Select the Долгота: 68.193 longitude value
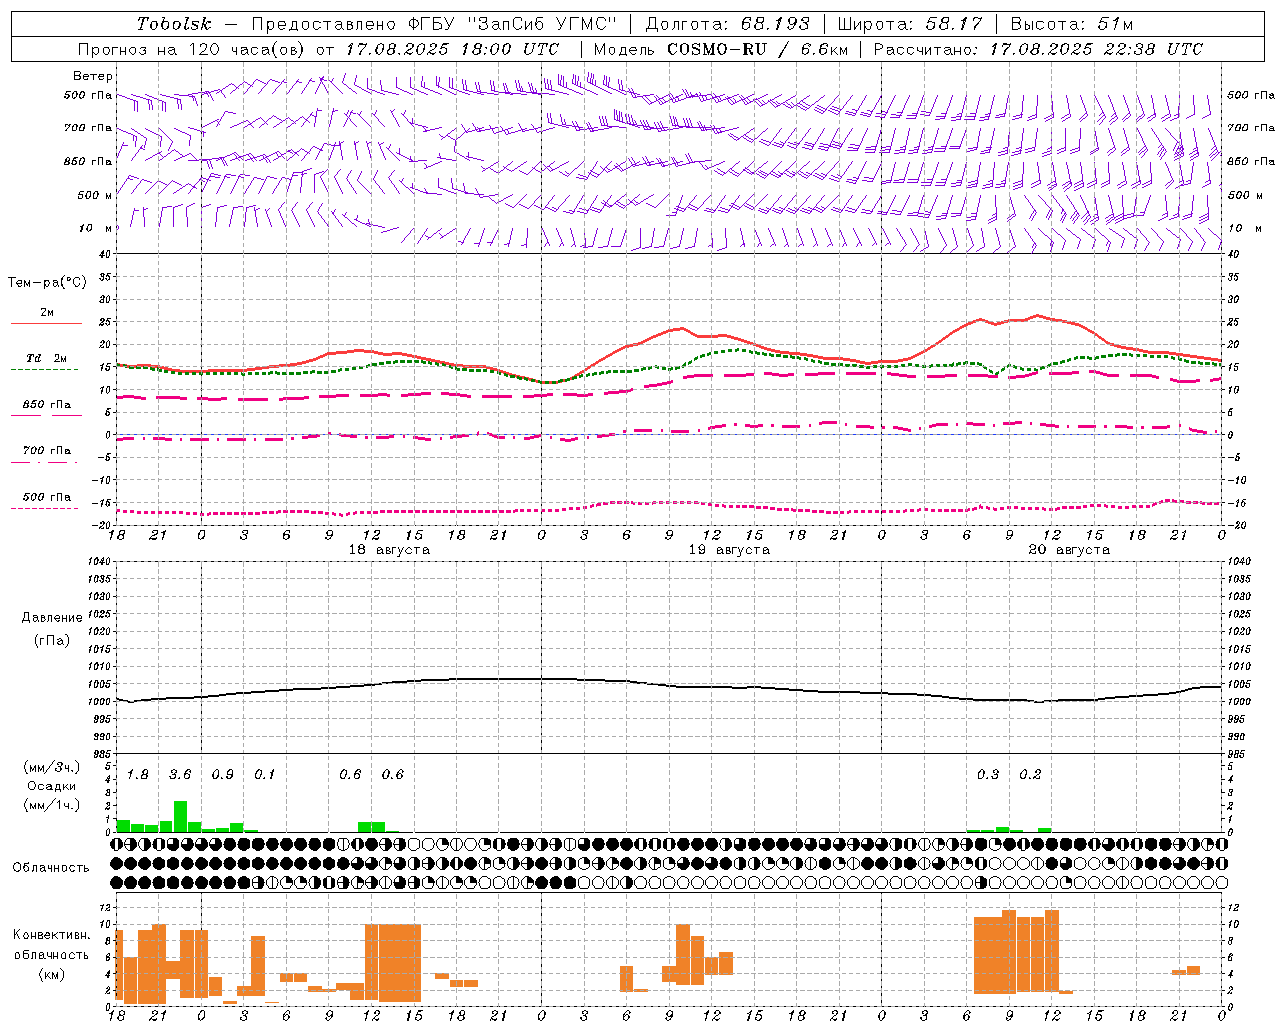1280x1024 pixels. 727,24
